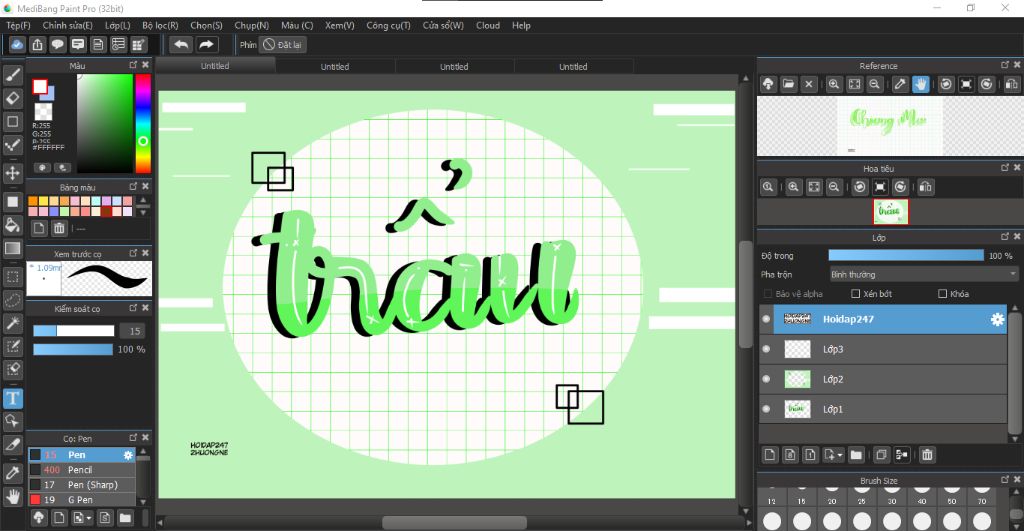
Task: Select the Move tool
Action: click(12, 173)
